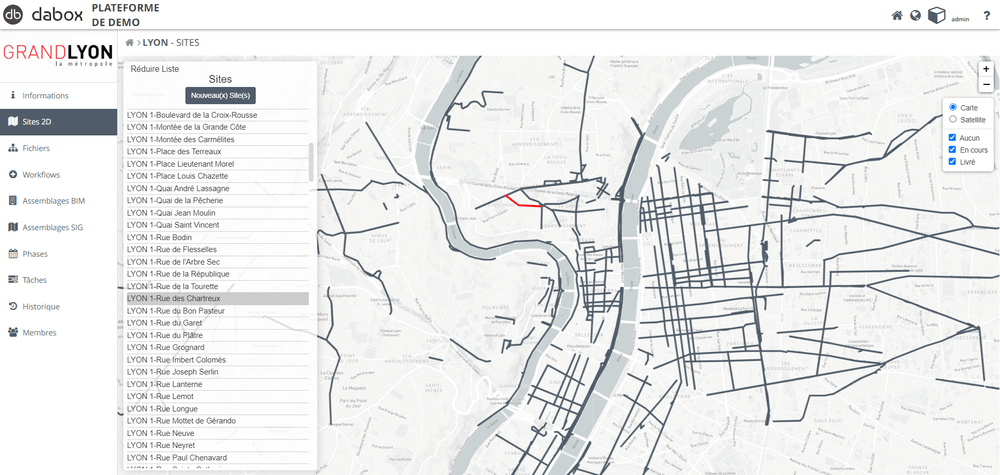Select LYON 1-Rue du Garet
Viewport: 1000px width, 475px height.
click(x=217, y=323)
